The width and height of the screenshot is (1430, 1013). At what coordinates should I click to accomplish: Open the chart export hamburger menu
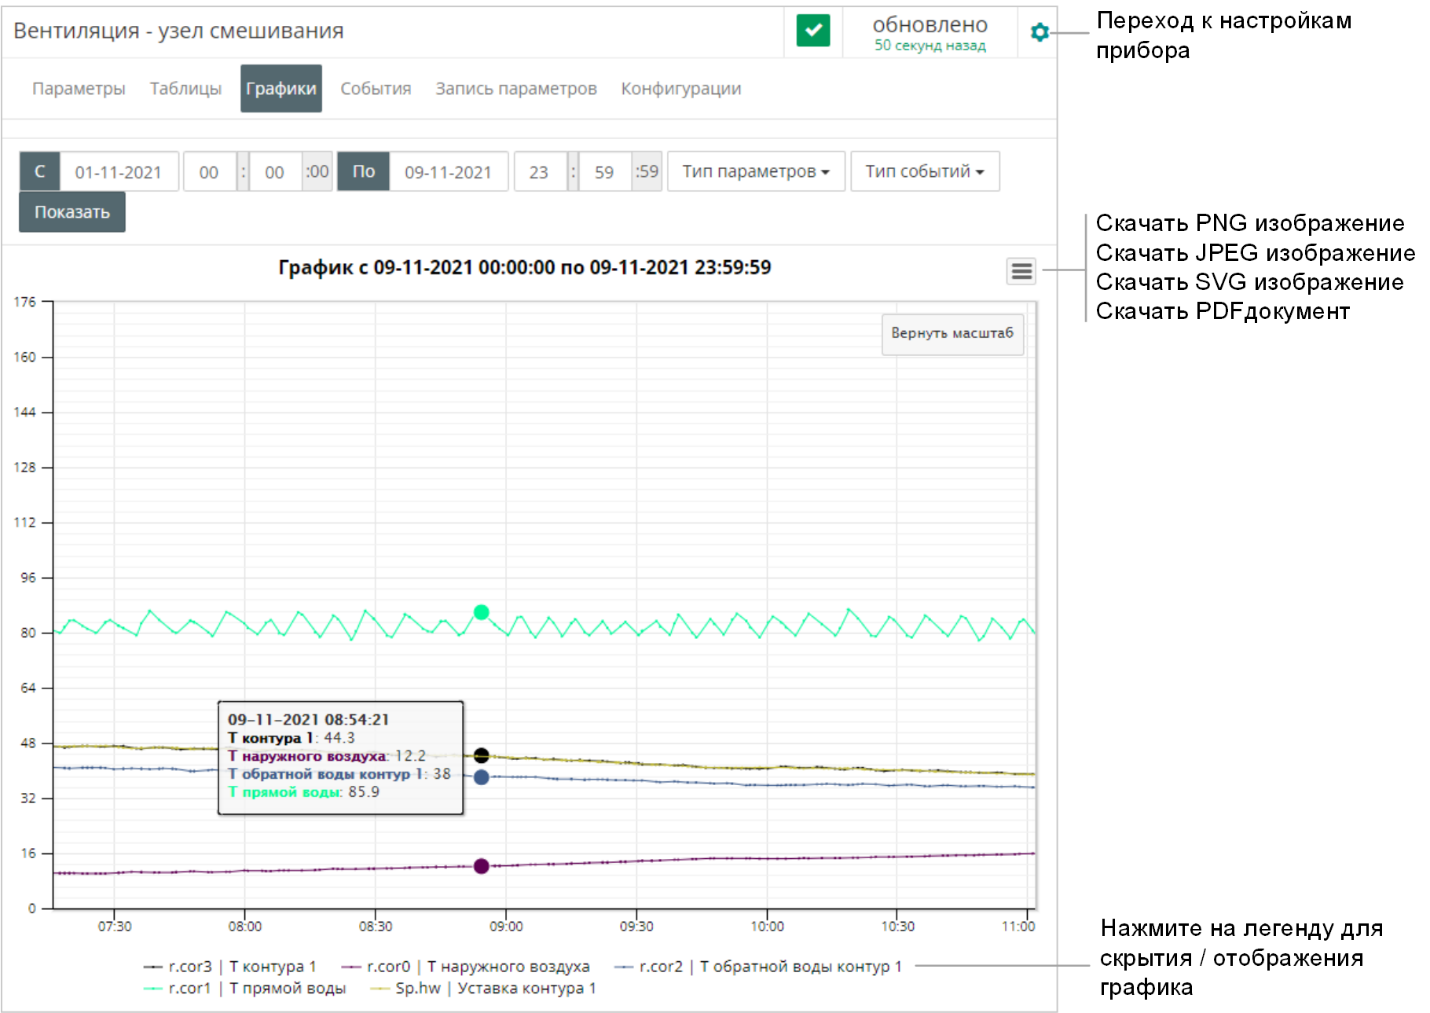[x=1021, y=271]
